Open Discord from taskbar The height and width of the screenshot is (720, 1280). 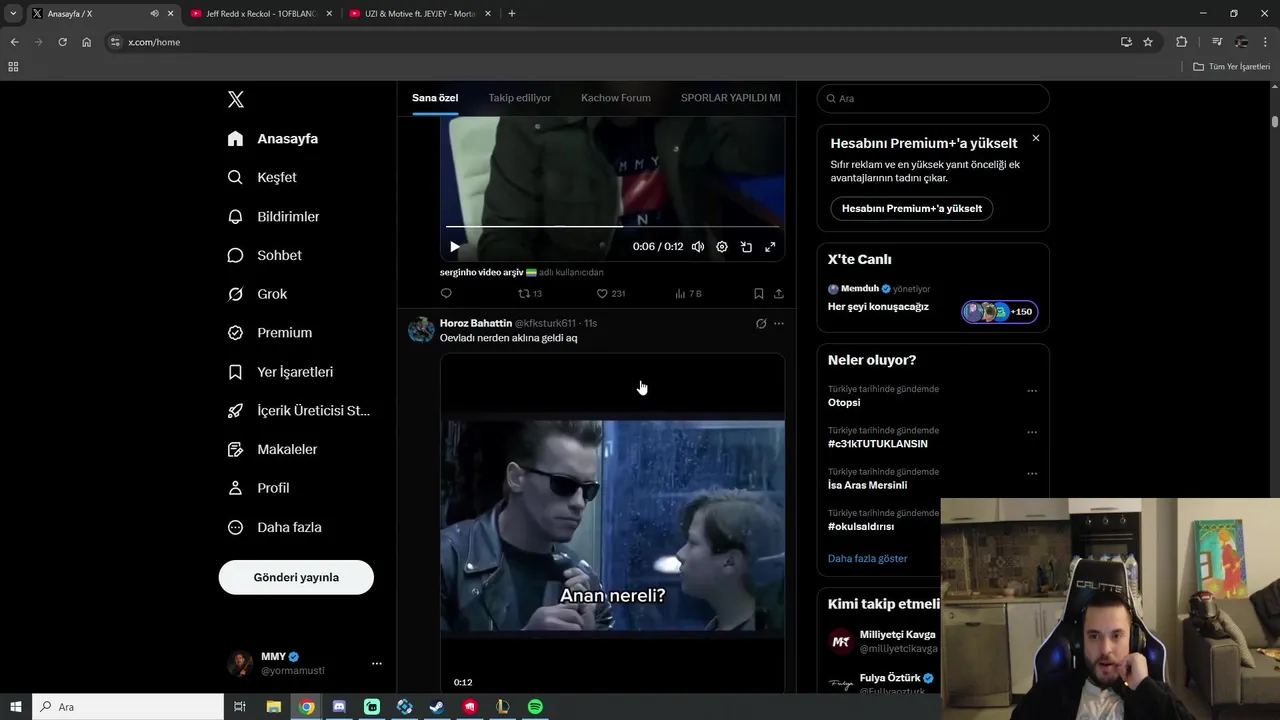point(339,707)
